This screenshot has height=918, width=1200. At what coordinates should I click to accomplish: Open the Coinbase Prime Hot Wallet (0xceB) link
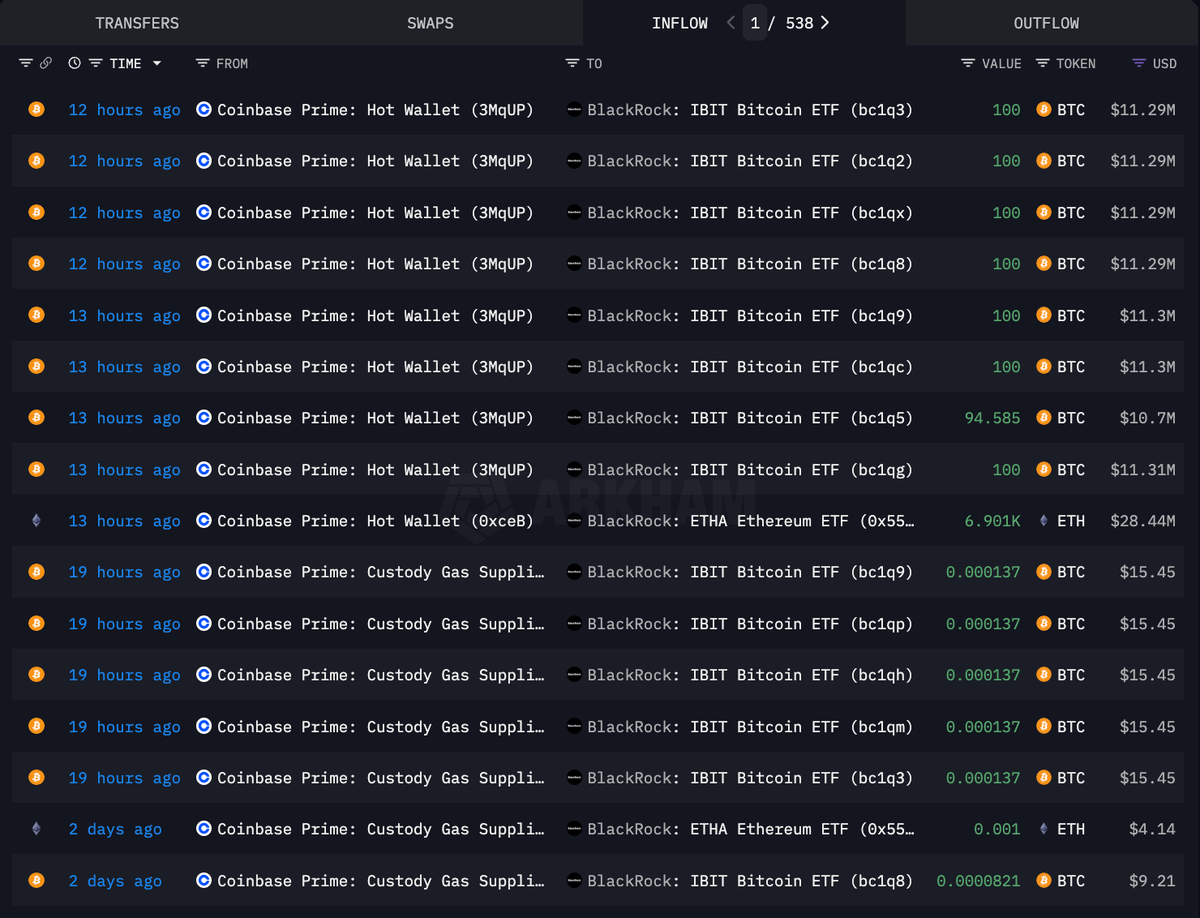coord(375,521)
